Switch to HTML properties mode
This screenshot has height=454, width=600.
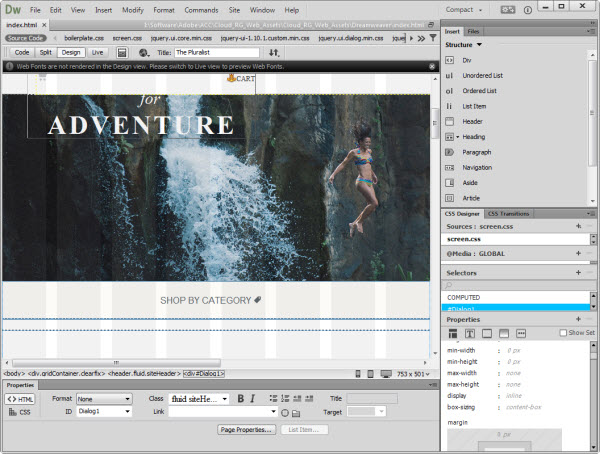[x=20, y=399]
